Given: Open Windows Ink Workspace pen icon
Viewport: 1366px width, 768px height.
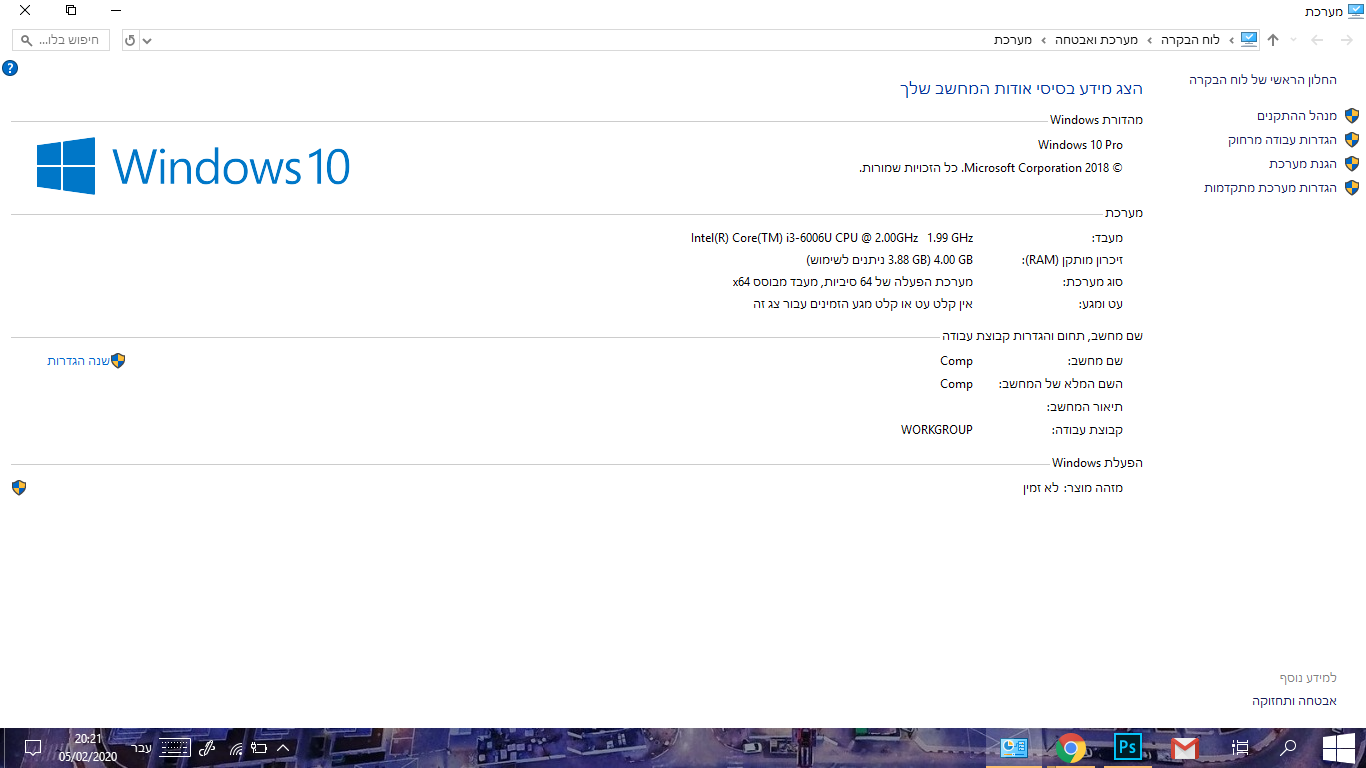Looking at the screenshot, I should [208, 748].
